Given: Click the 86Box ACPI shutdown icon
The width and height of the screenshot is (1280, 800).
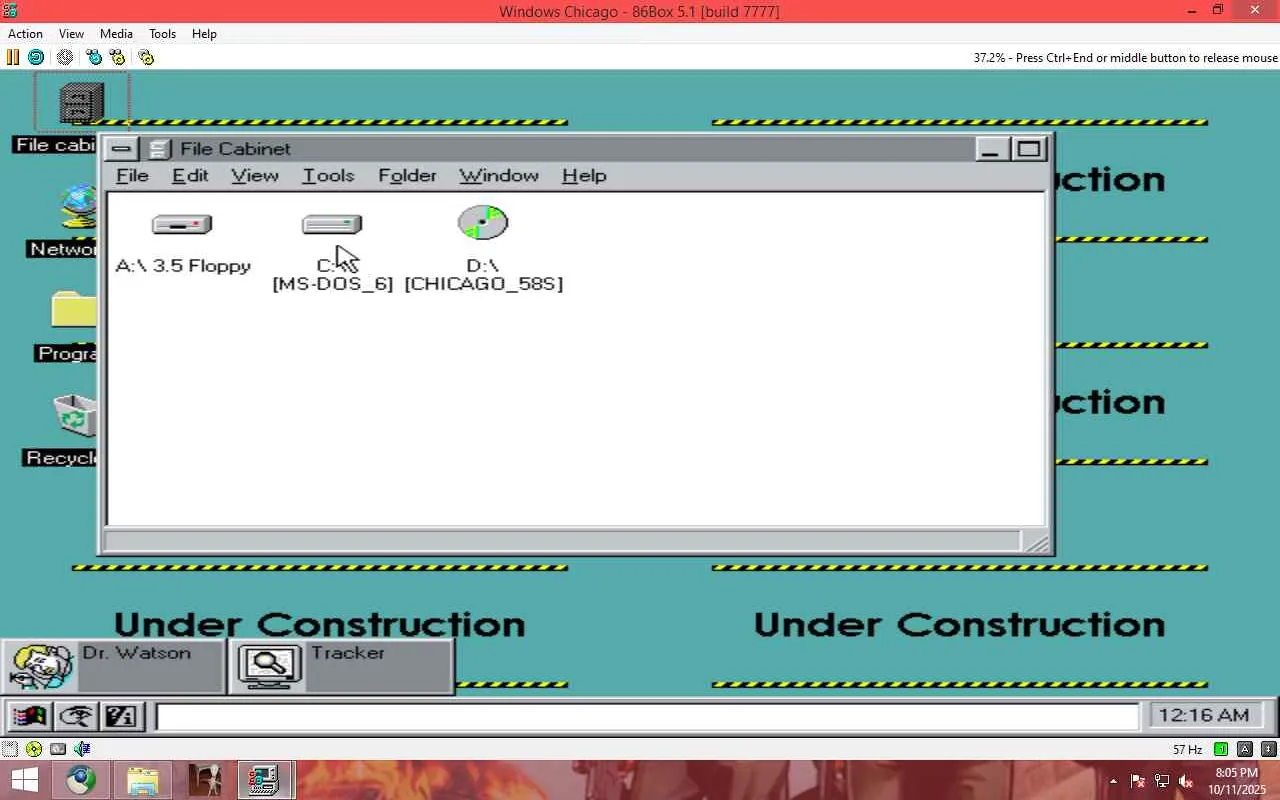Looking at the screenshot, I should (65, 57).
